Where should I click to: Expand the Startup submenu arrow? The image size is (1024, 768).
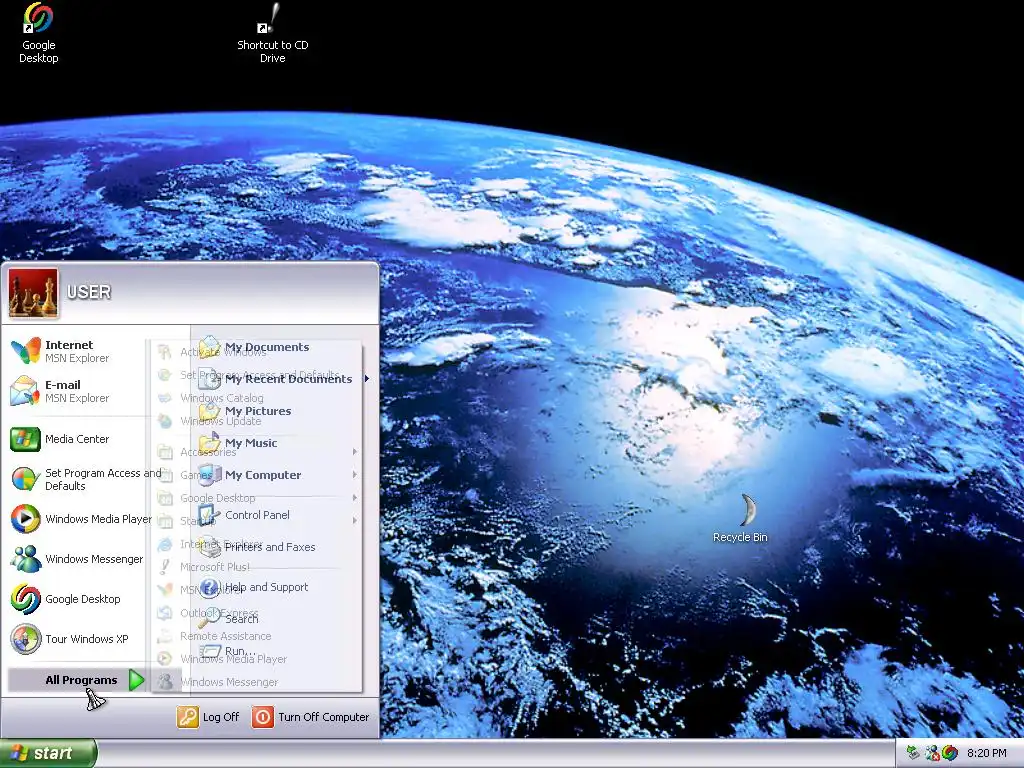click(x=355, y=520)
